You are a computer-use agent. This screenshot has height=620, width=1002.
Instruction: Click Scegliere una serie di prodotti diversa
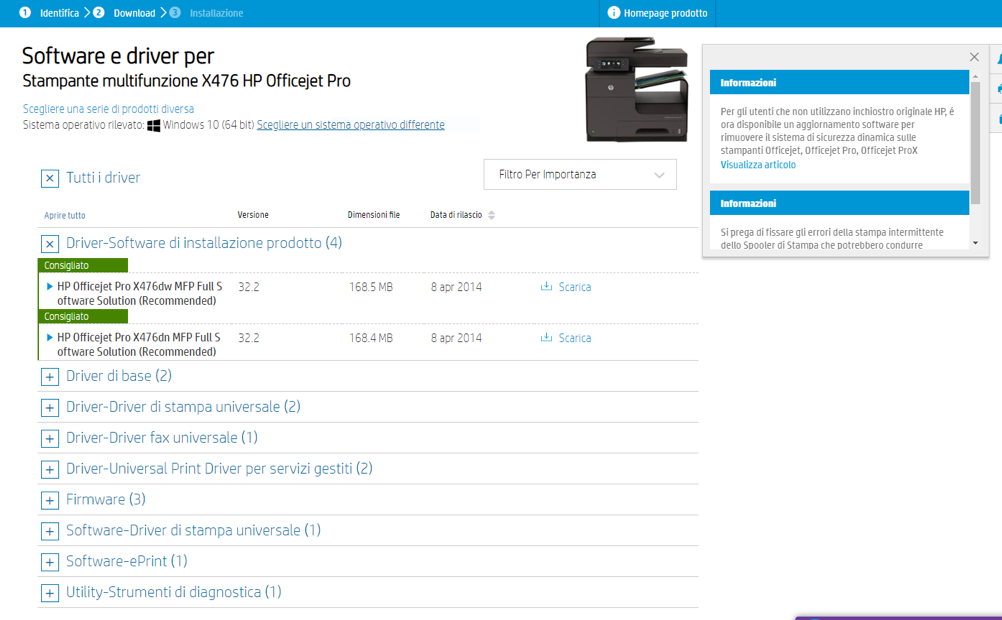[x=108, y=109]
